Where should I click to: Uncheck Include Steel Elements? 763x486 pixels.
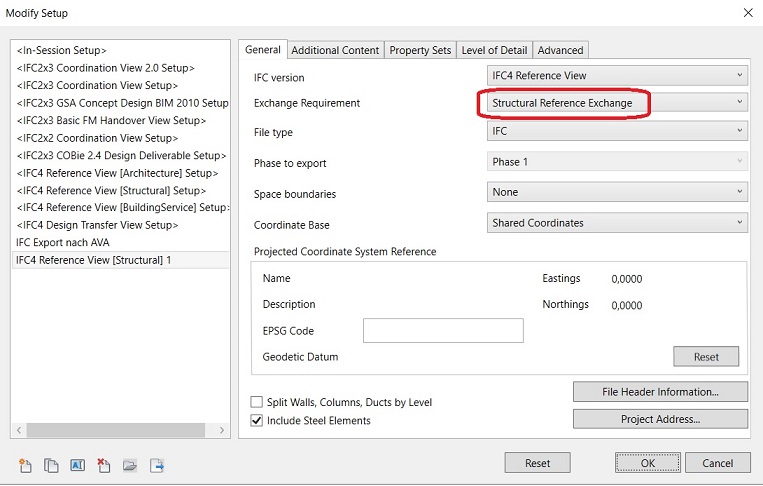[x=257, y=421]
